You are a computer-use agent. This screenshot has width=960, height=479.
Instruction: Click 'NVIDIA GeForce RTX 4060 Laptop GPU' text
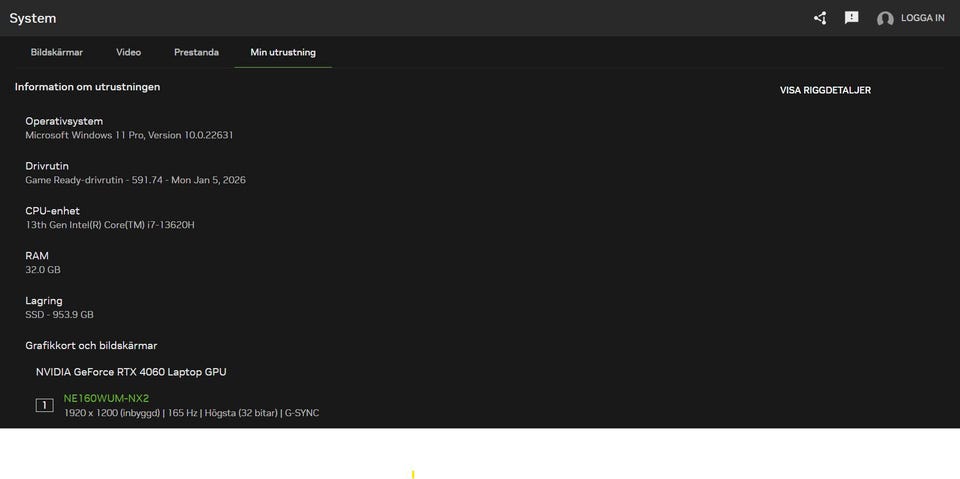click(x=131, y=372)
